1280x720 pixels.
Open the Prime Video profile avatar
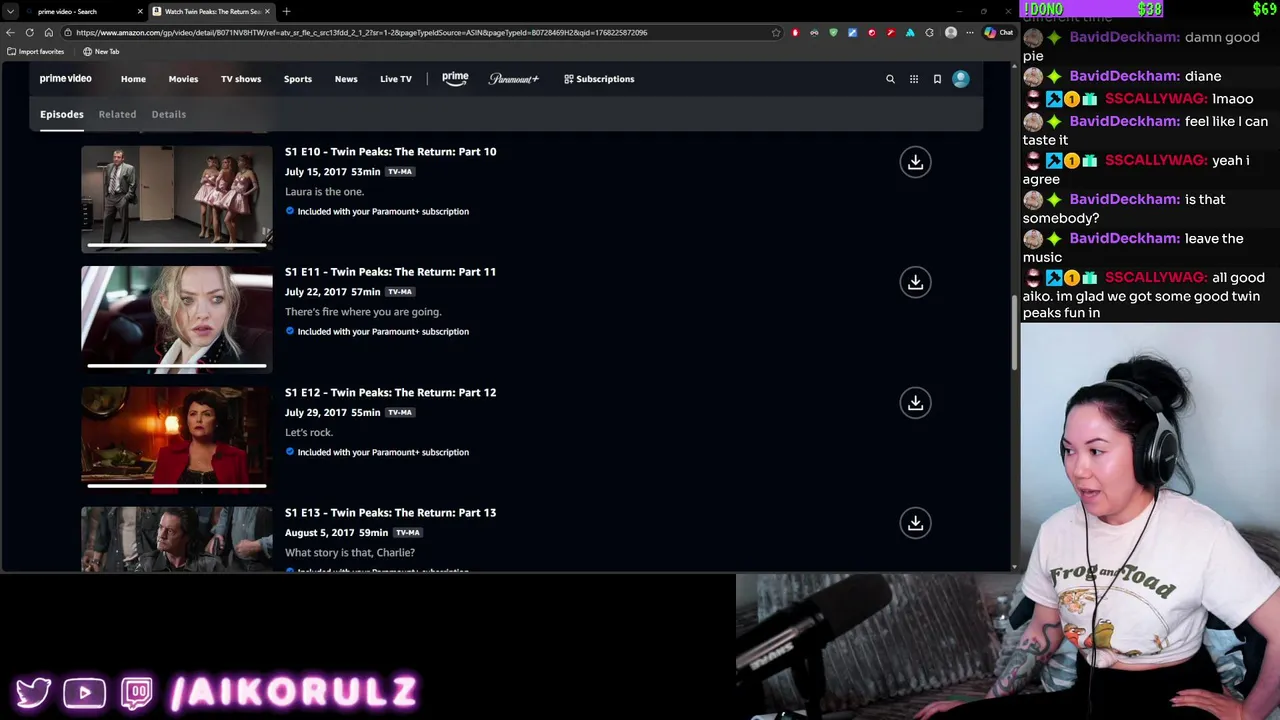click(961, 79)
